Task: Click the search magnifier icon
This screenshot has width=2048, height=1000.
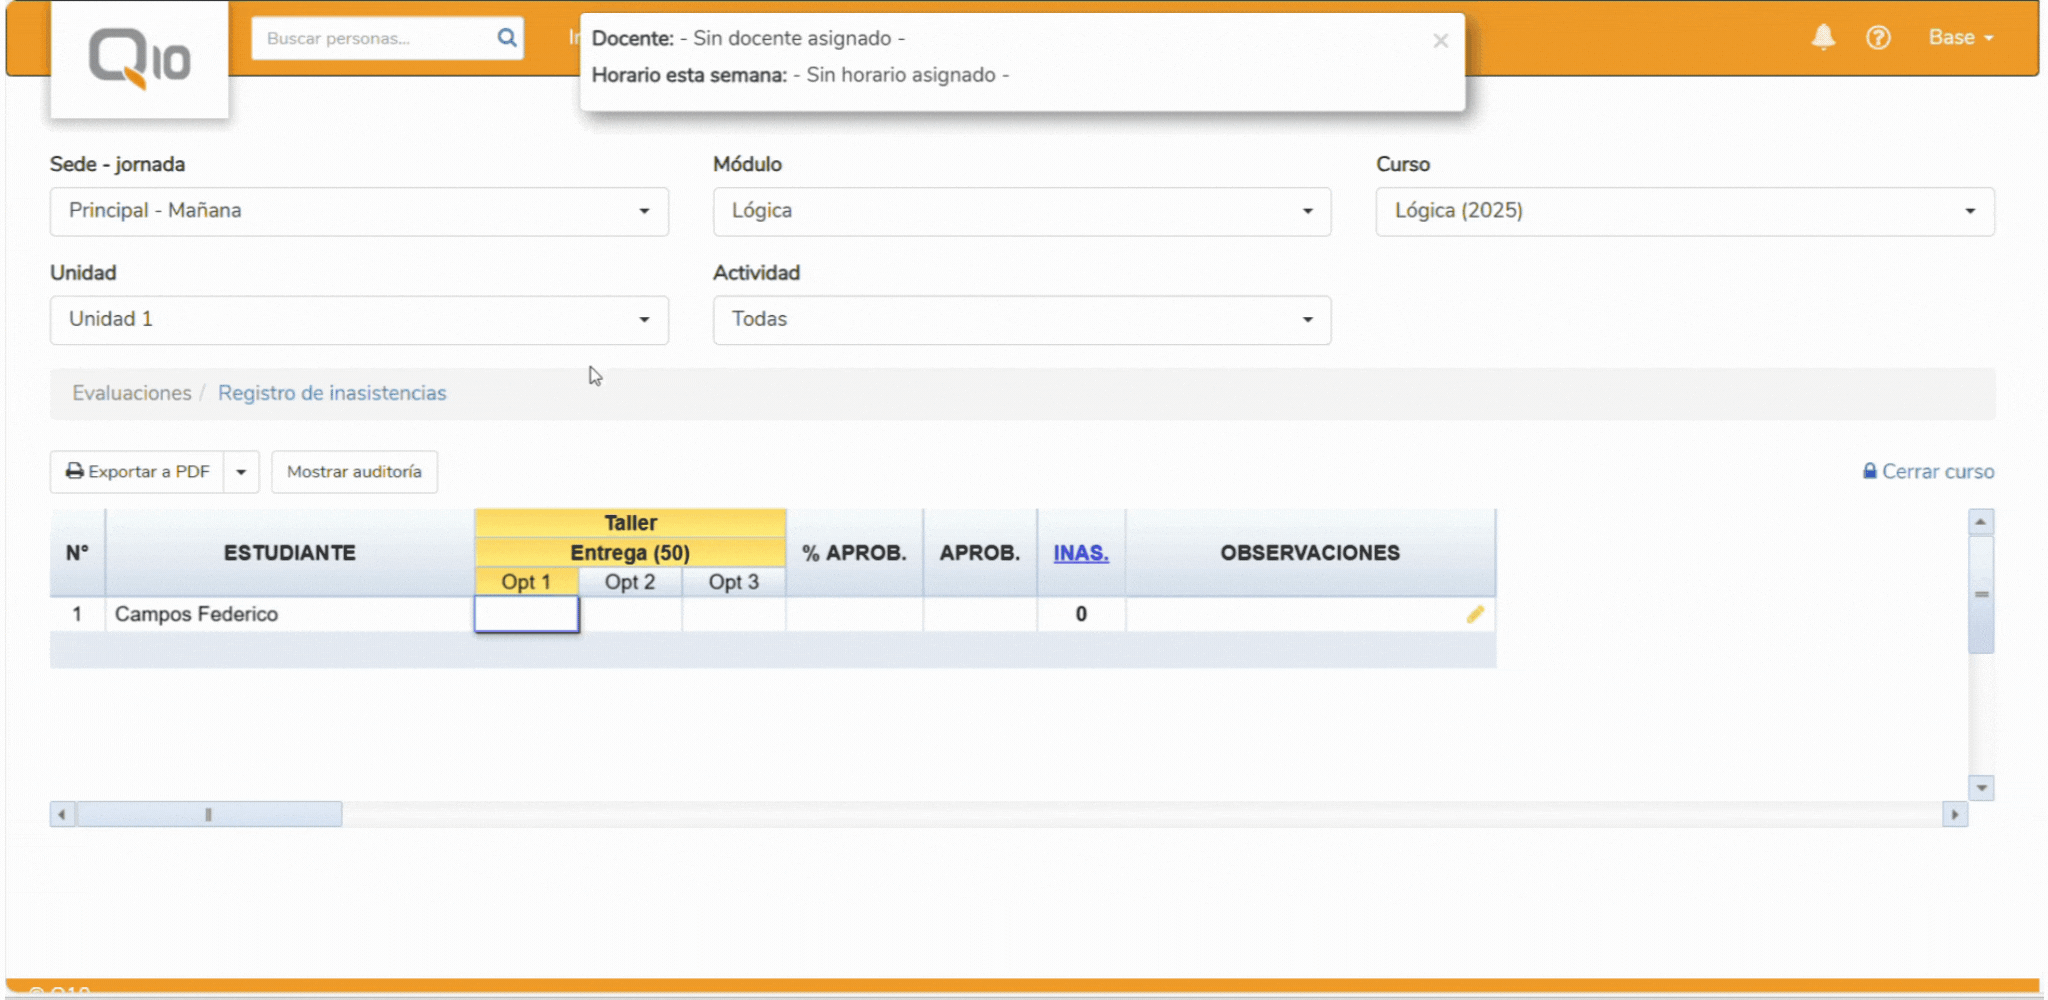Action: [507, 38]
